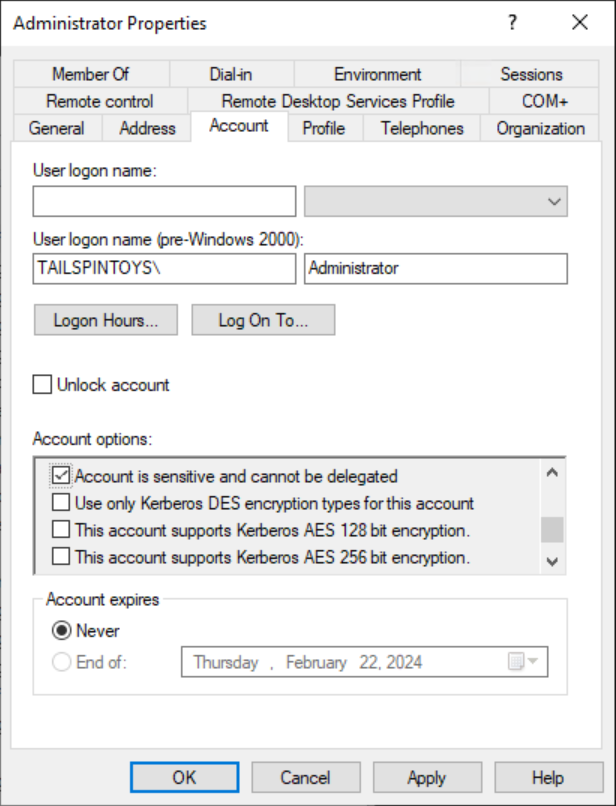The image size is (616, 806).
Task: Click the question mark help icon
Action: click(512, 23)
